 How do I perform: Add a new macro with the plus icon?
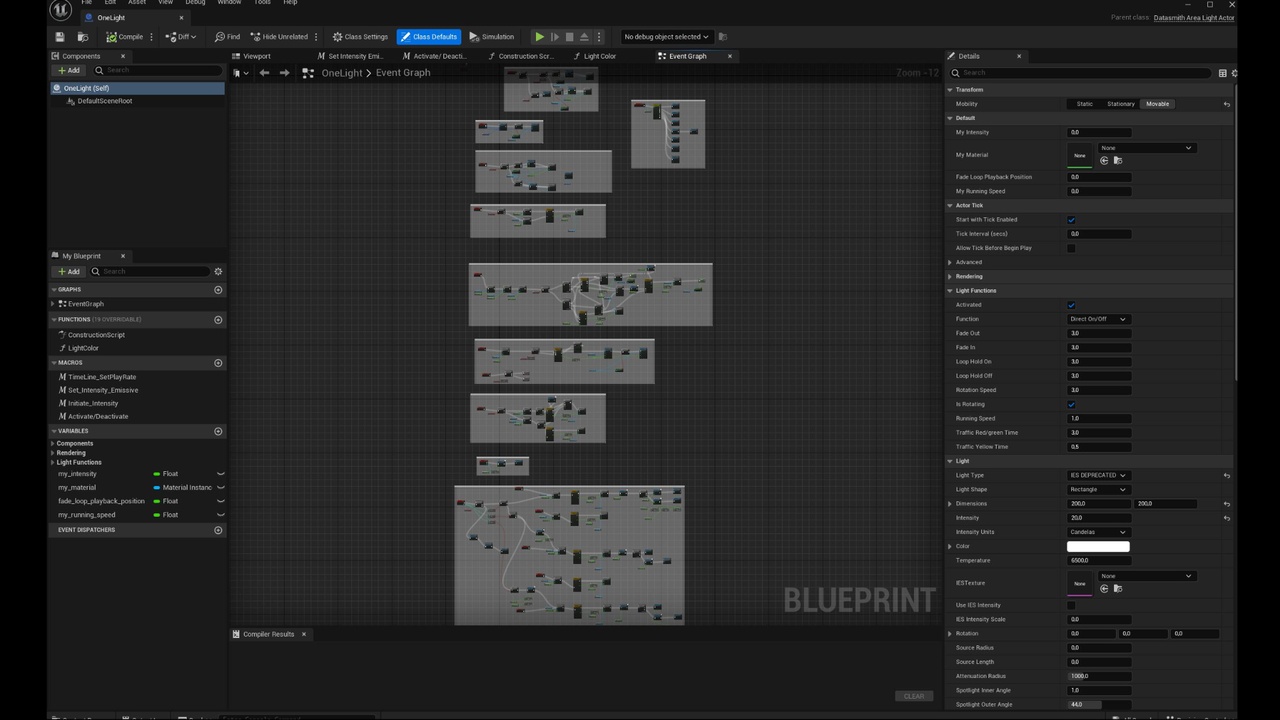[218, 363]
